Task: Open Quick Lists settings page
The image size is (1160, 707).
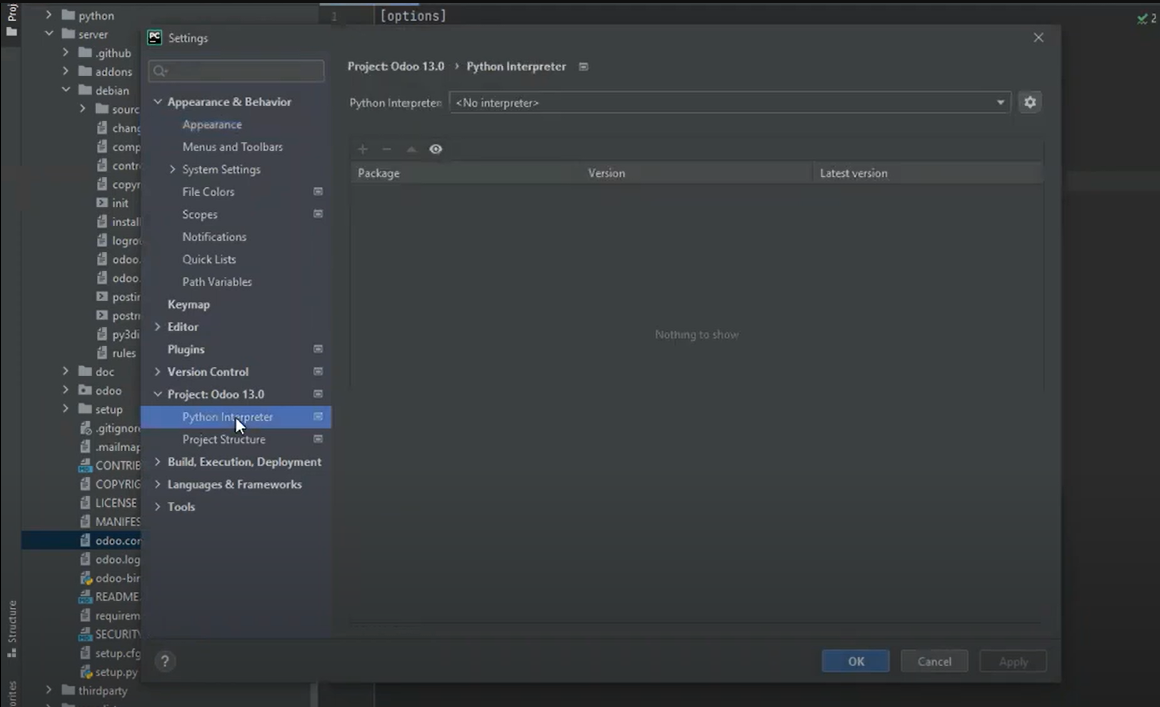Action: 209,260
